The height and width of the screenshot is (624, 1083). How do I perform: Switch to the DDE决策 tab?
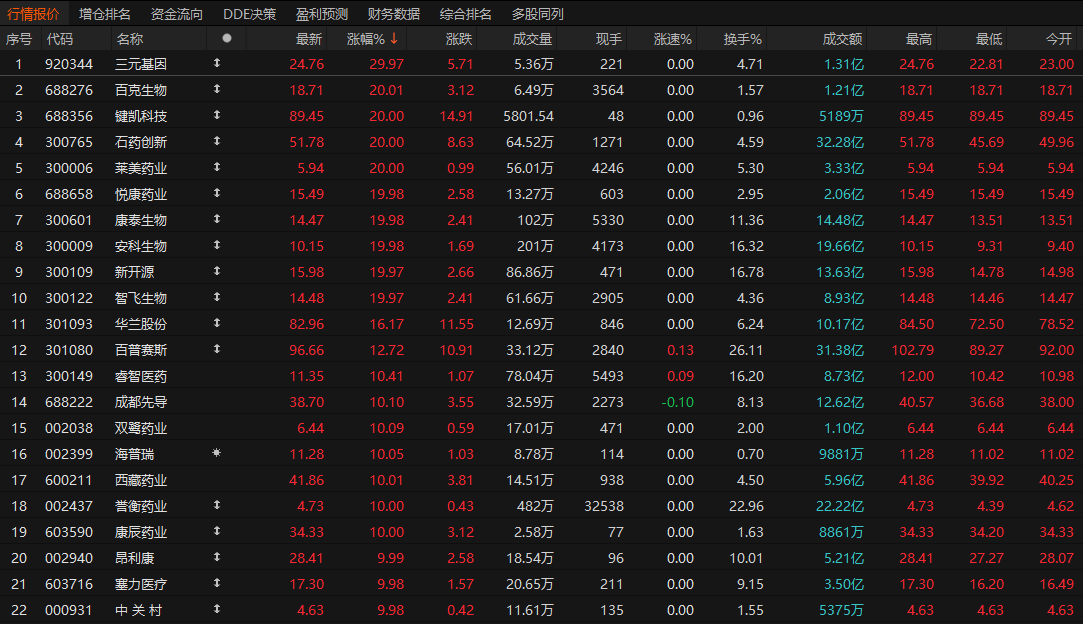tap(249, 14)
